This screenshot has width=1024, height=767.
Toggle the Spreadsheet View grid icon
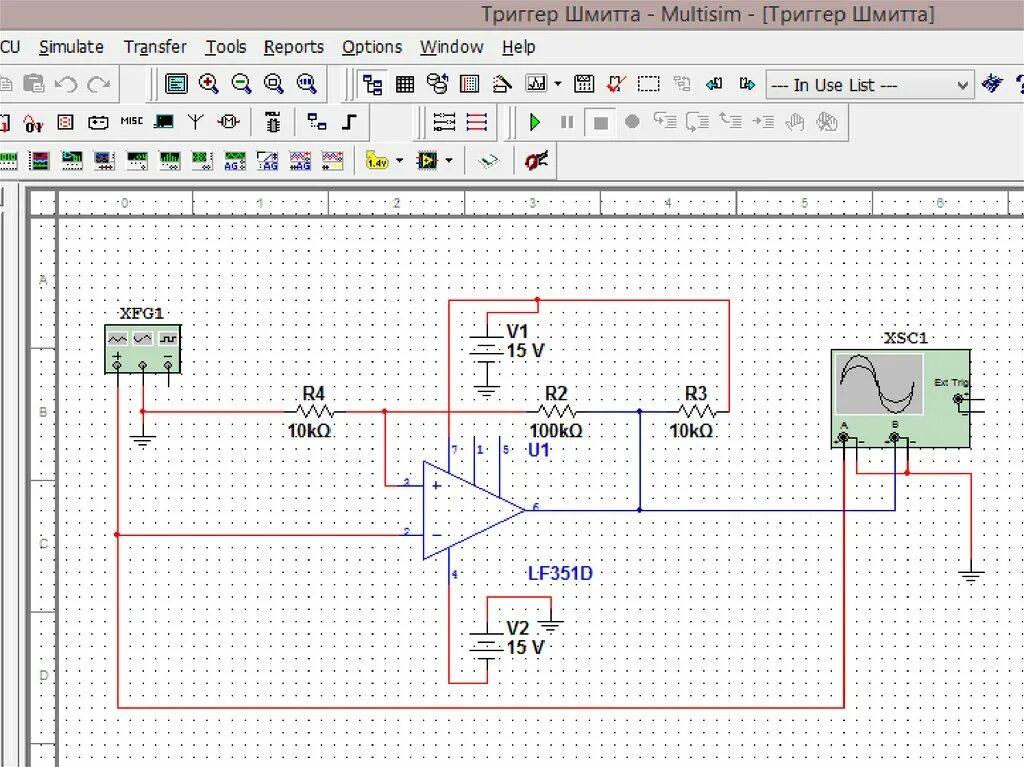(405, 84)
